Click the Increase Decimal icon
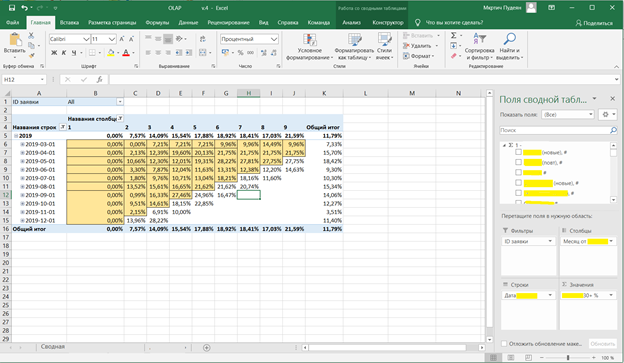624x363 pixels. coord(264,53)
